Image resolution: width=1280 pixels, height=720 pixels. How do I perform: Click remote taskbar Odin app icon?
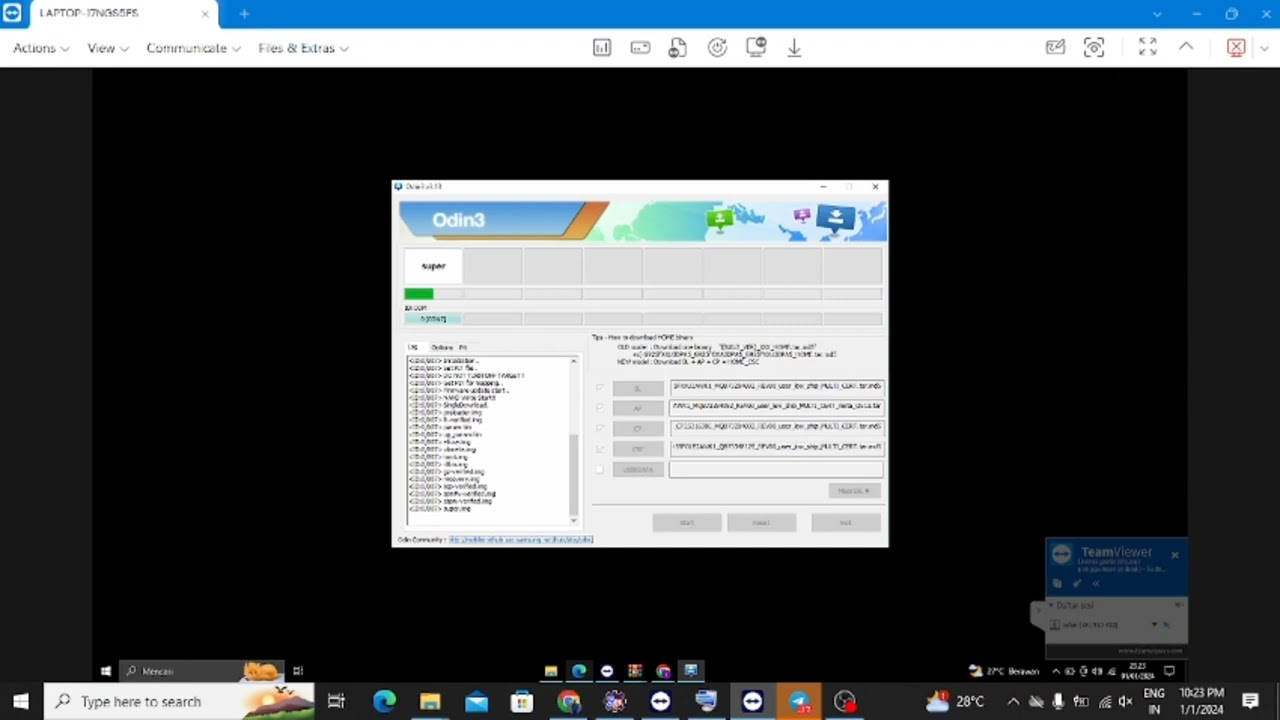pyautogui.click(x=691, y=671)
